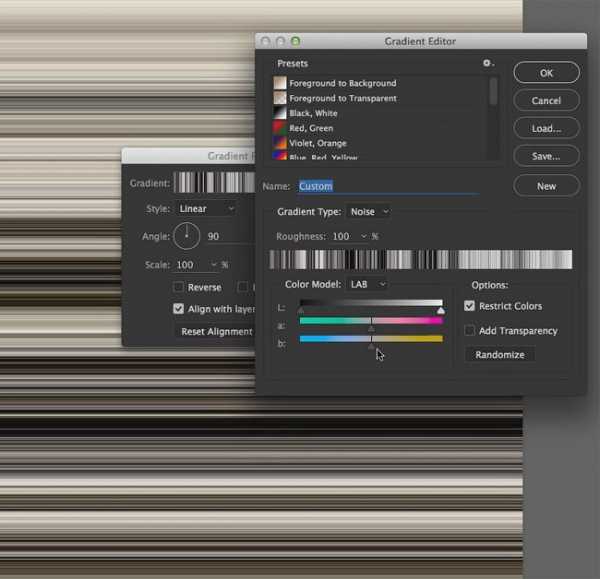Viewport: 600px width, 579px height.
Task: Click the Randomize button
Action: pos(500,355)
